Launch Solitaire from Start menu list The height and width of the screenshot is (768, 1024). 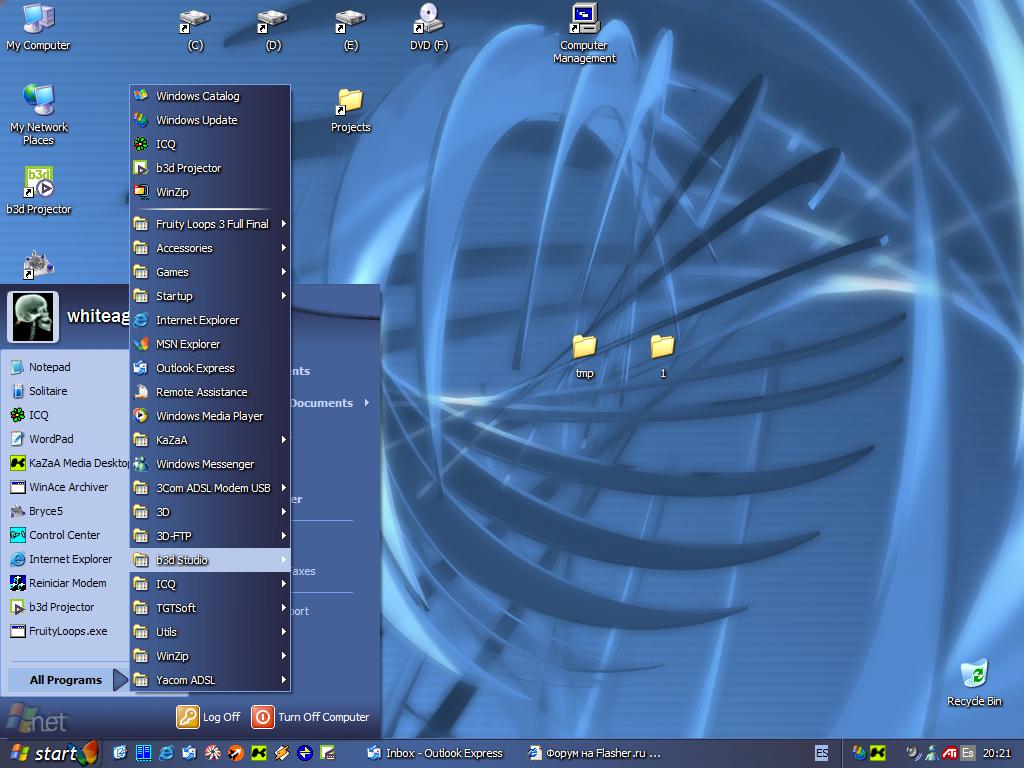coord(65,391)
